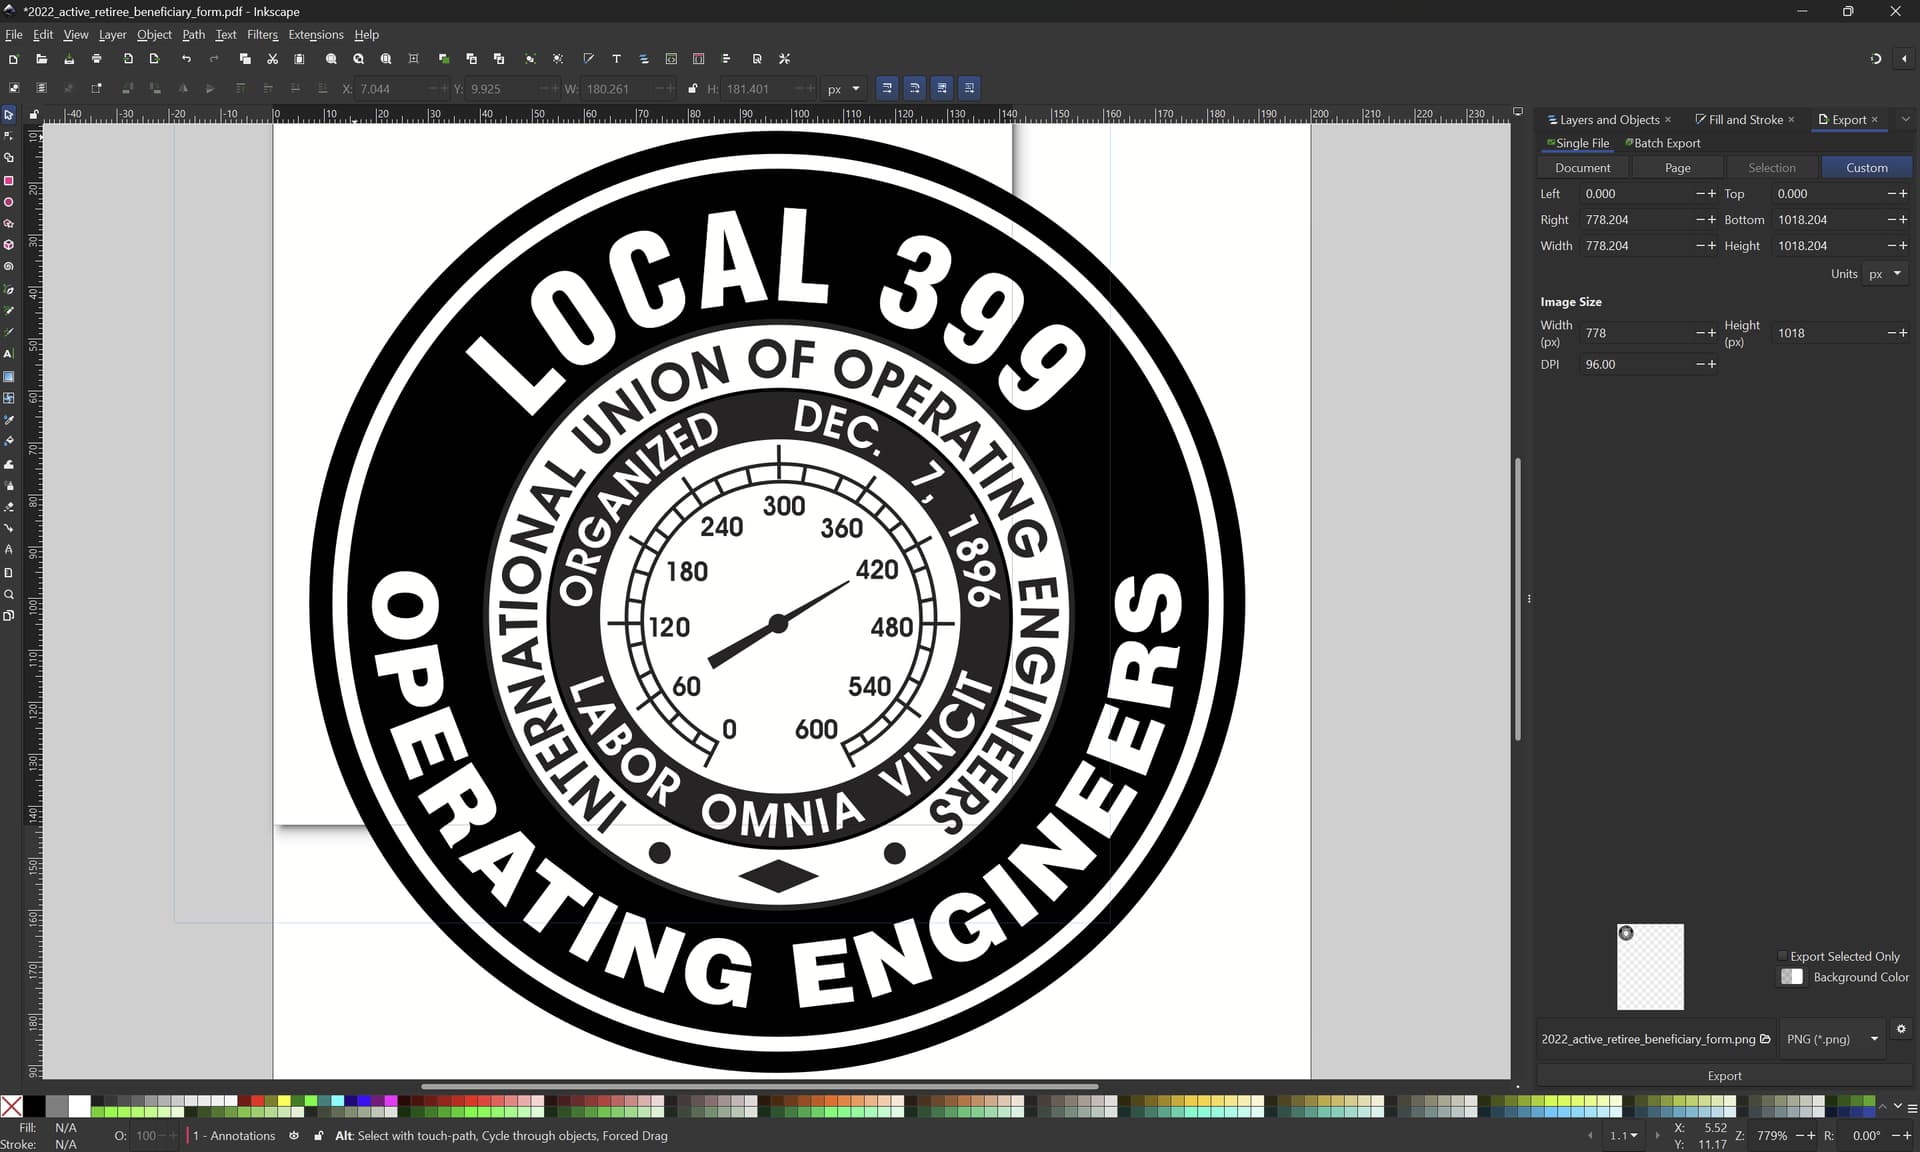Select the Ellipse tool
This screenshot has width=1920, height=1152.
click(x=9, y=202)
